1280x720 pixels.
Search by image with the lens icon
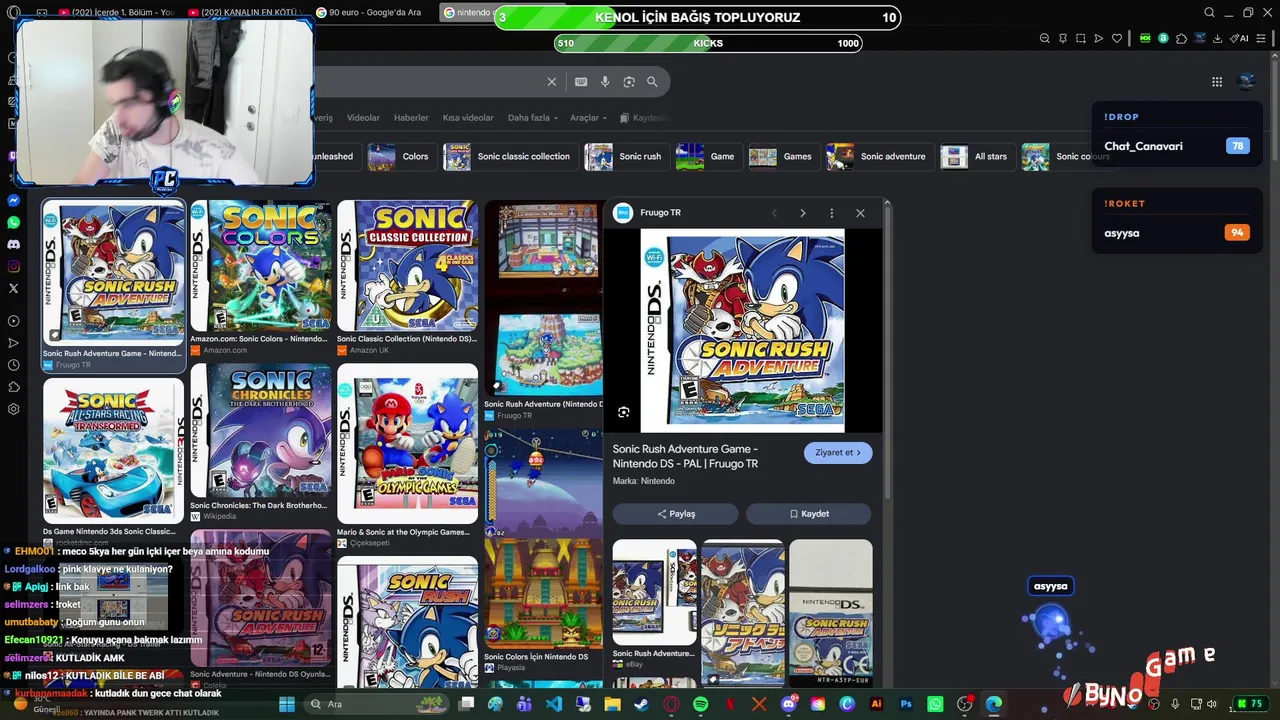coord(629,82)
